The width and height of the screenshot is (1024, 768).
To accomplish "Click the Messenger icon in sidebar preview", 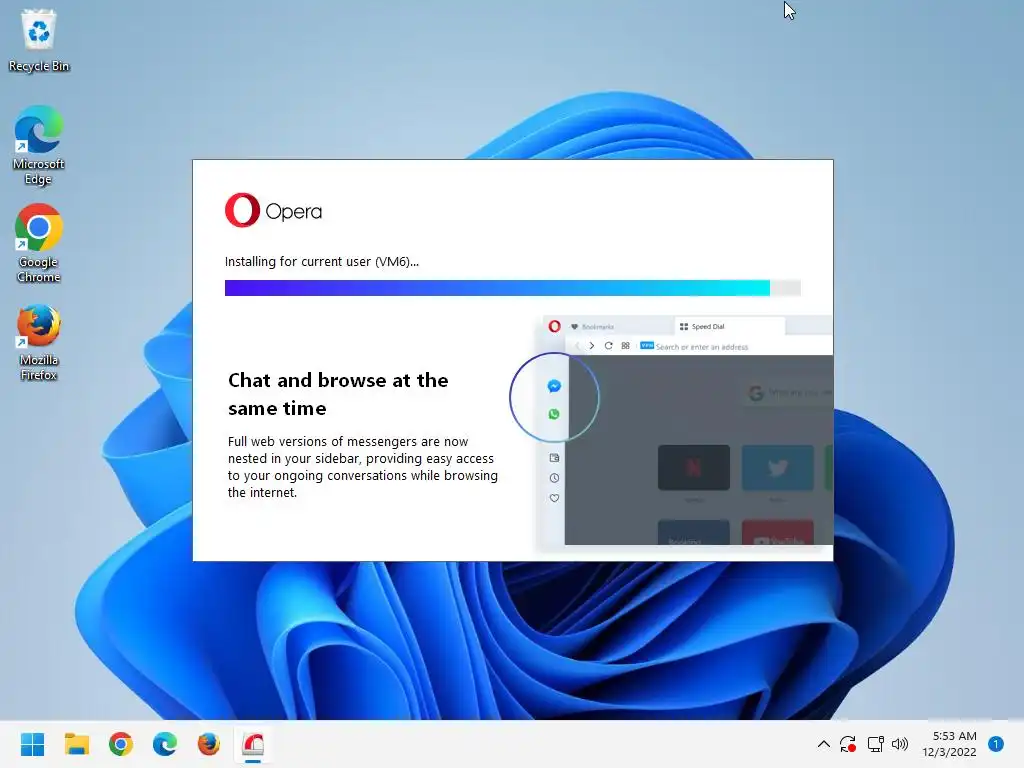I will pyautogui.click(x=554, y=386).
